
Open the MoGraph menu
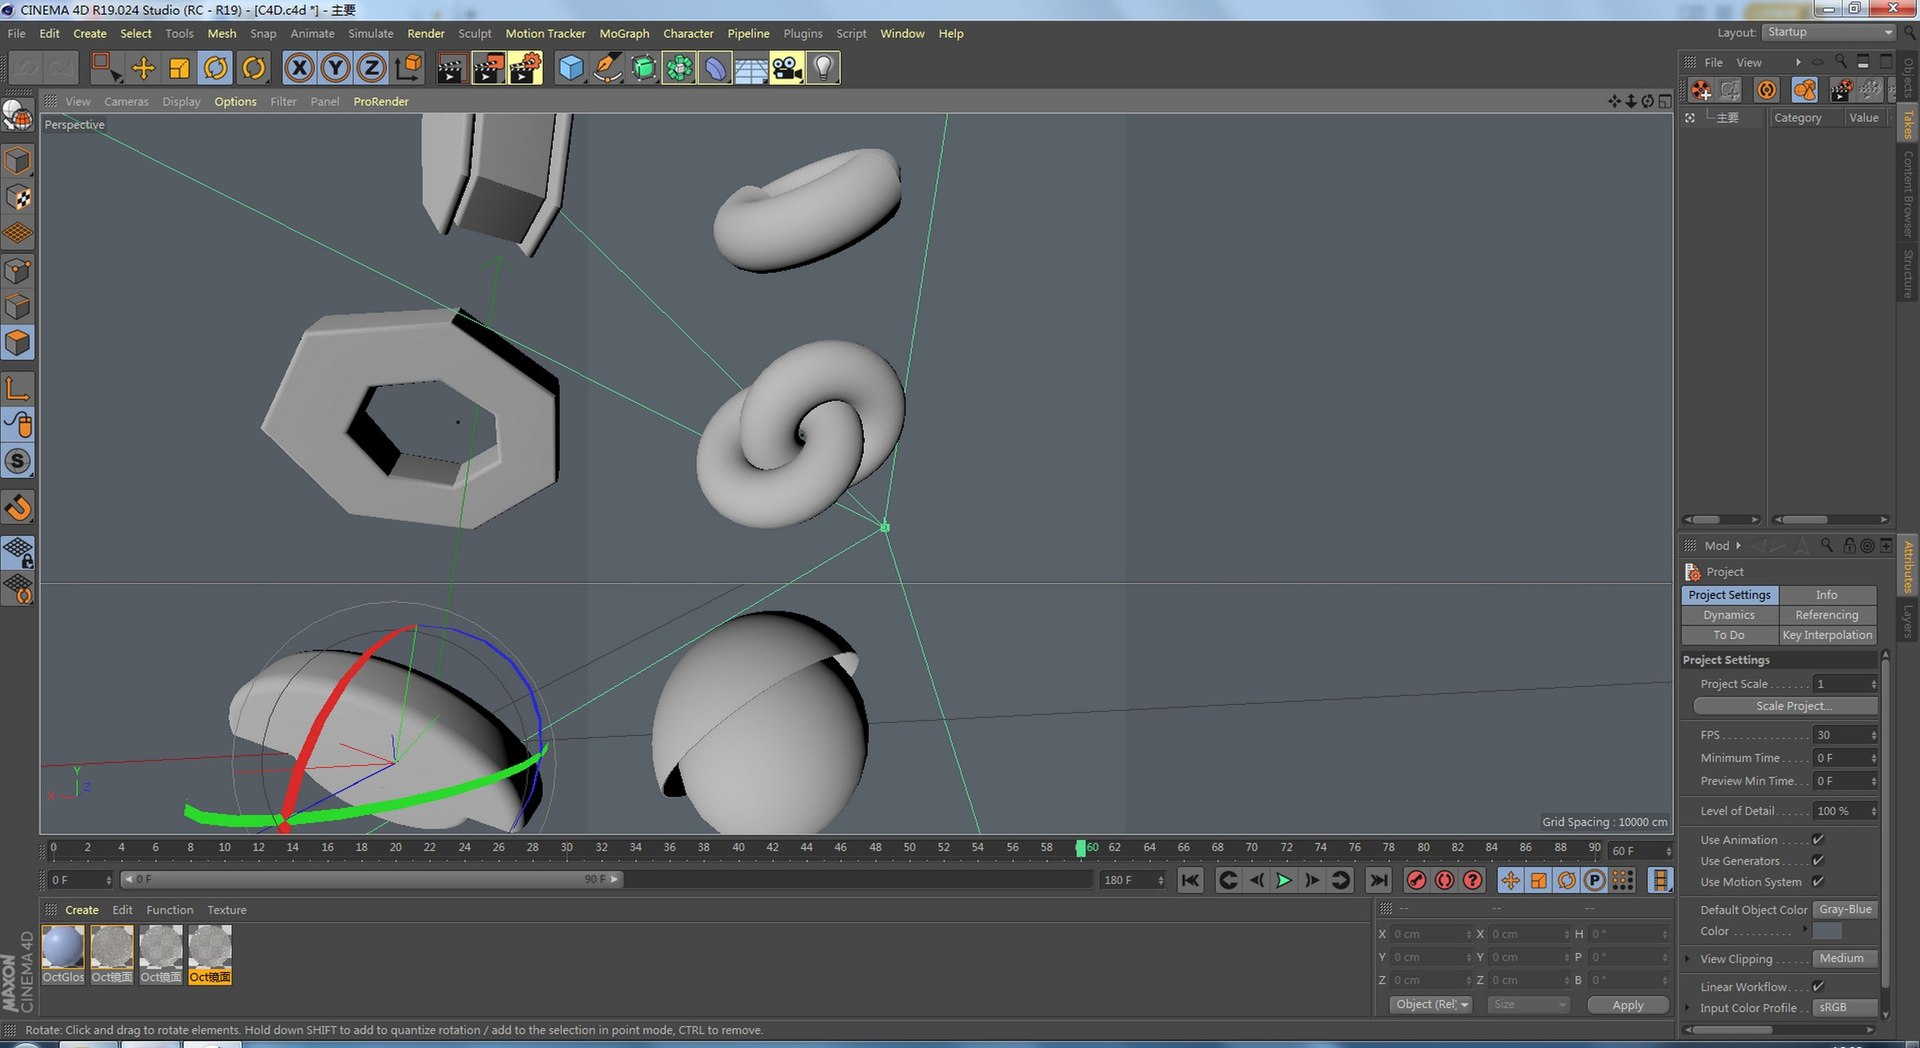[x=624, y=33]
